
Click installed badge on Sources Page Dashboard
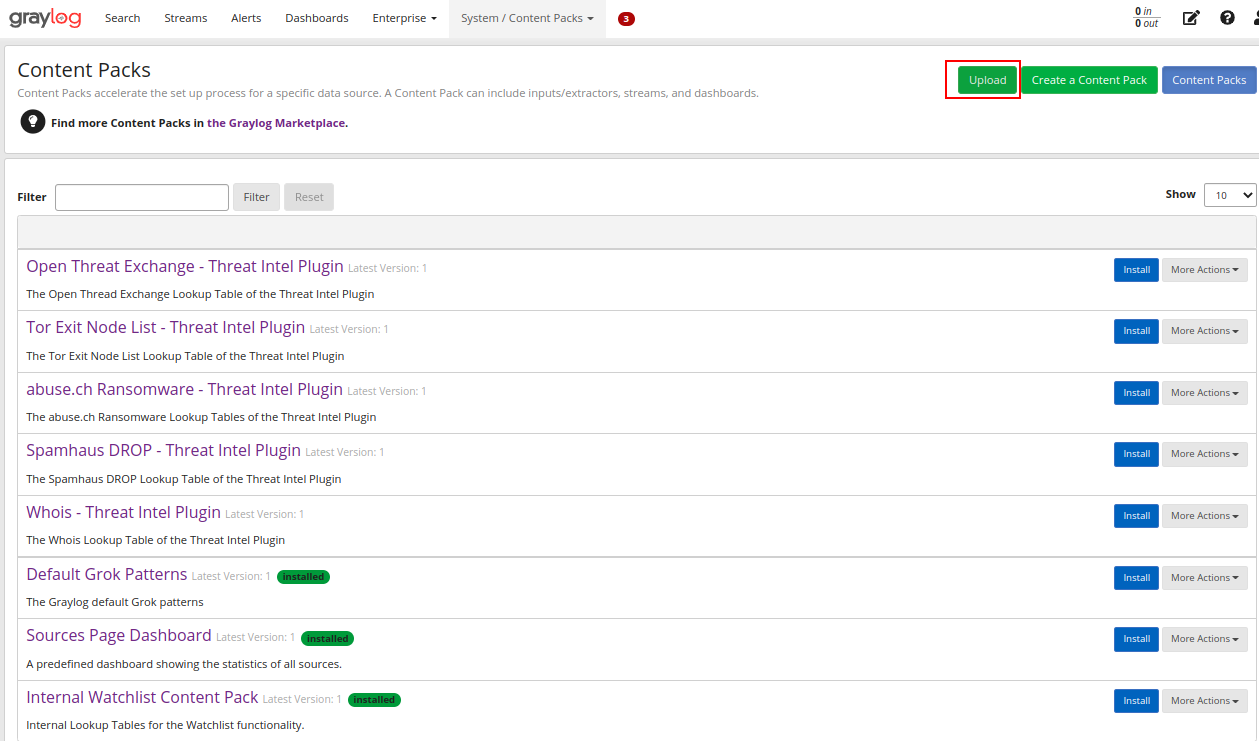click(327, 638)
